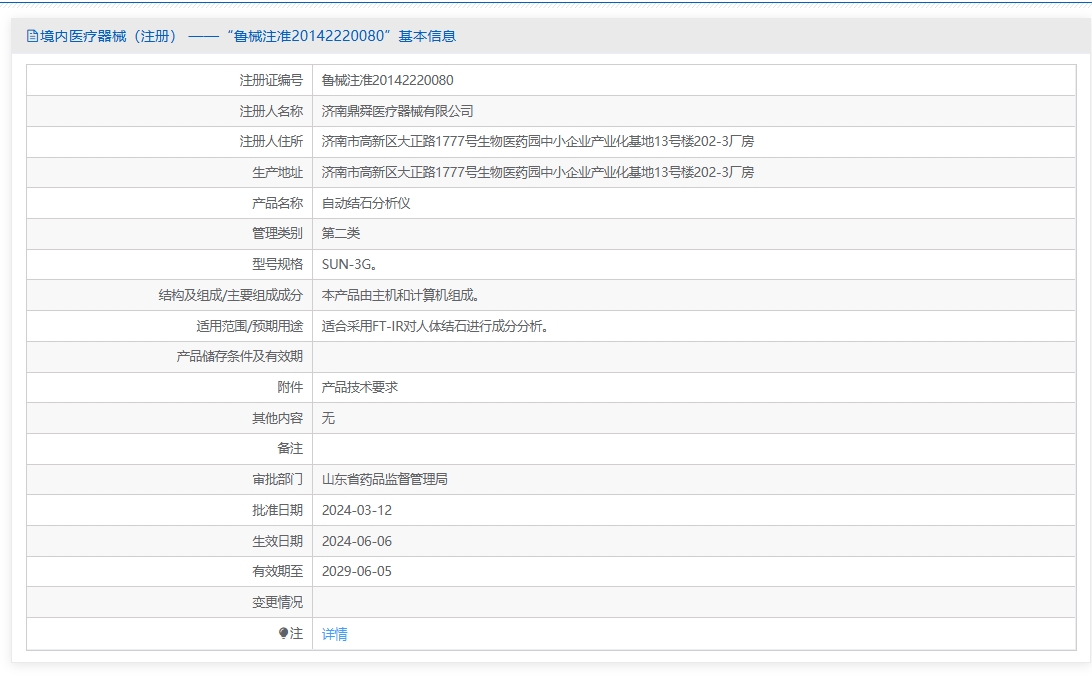1092x684 pixels.
Task: Click the 注册人名称 label
Action: coord(271,111)
